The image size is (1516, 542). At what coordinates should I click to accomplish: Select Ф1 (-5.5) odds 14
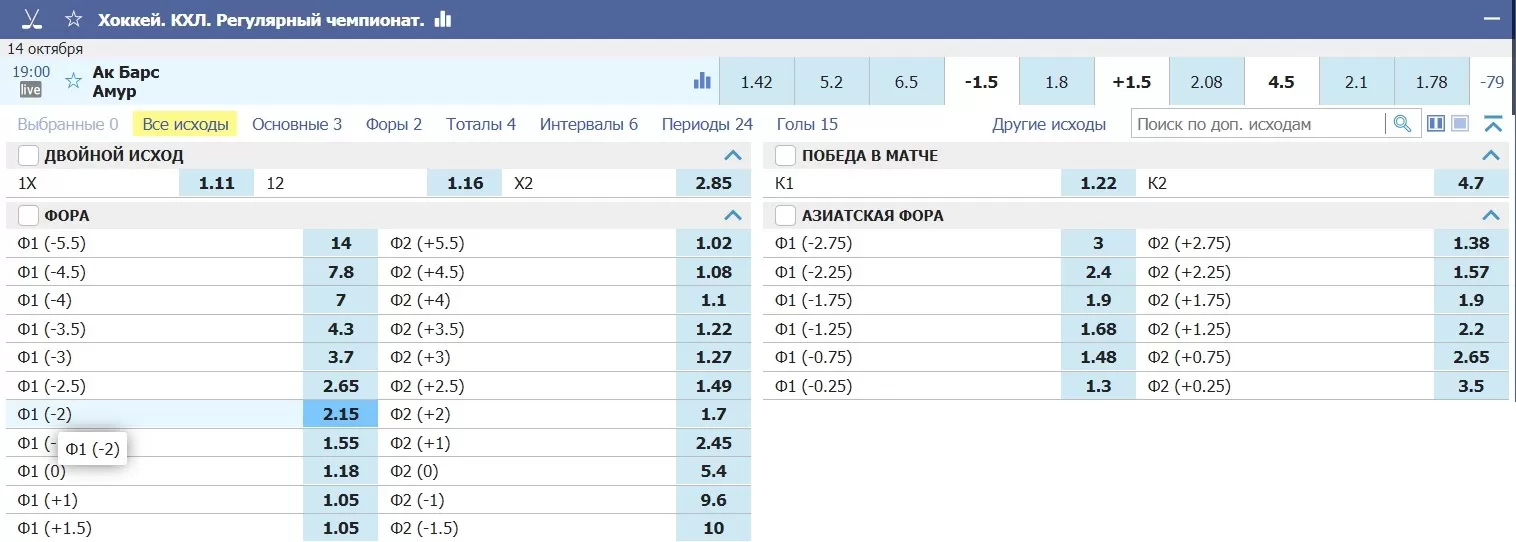(x=341, y=243)
